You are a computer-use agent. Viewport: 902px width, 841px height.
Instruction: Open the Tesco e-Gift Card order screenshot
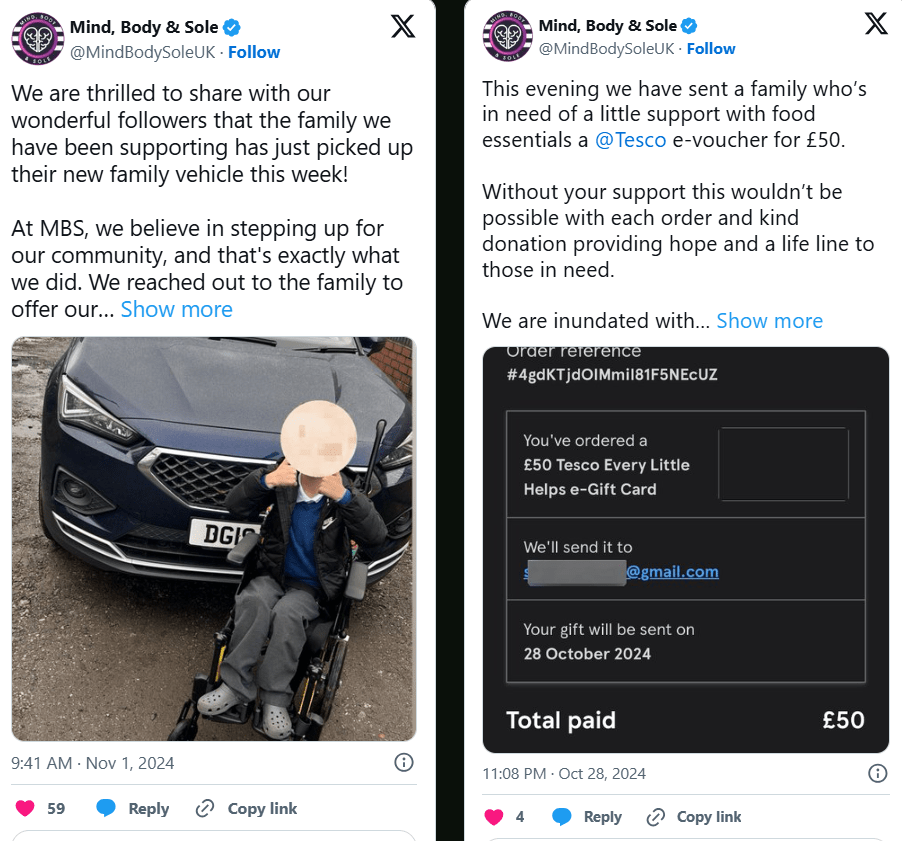[685, 549]
